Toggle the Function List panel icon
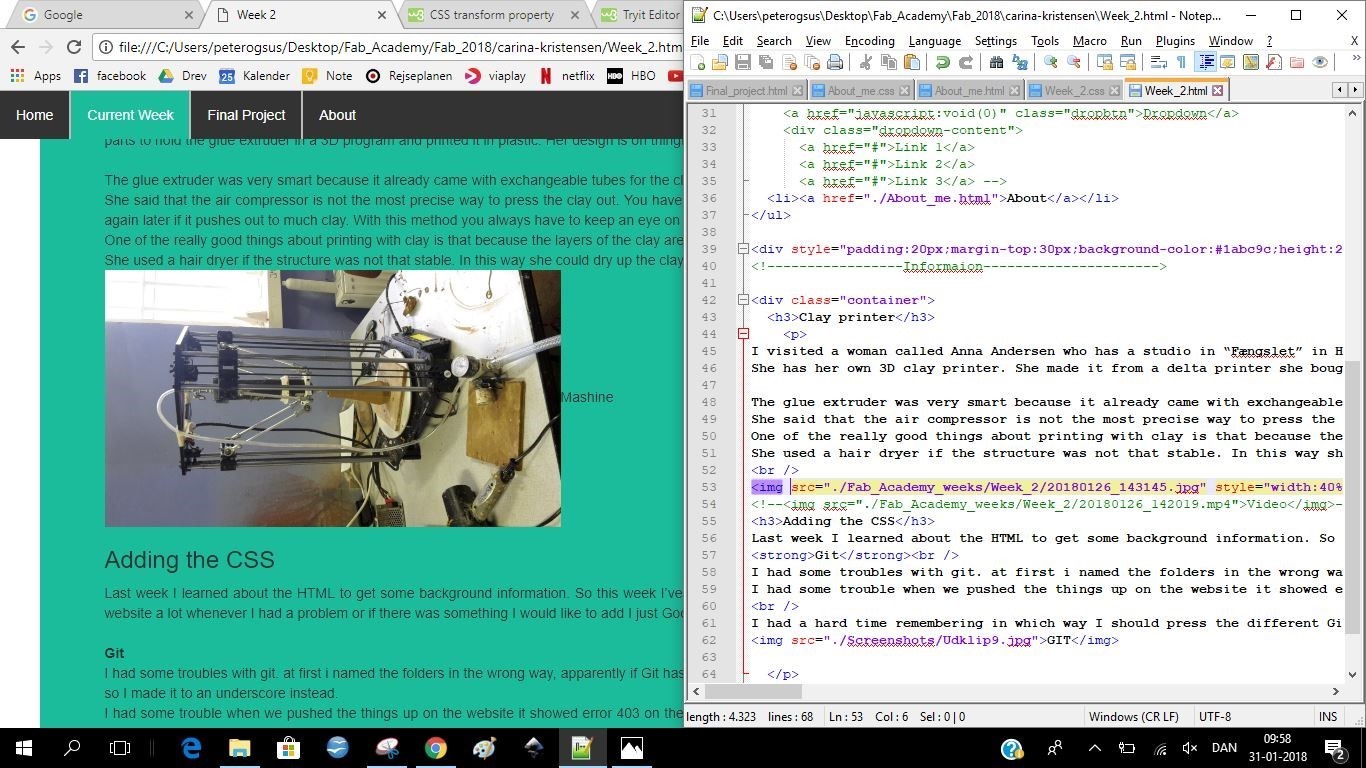The width and height of the screenshot is (1366, 768). [1274, 62]
